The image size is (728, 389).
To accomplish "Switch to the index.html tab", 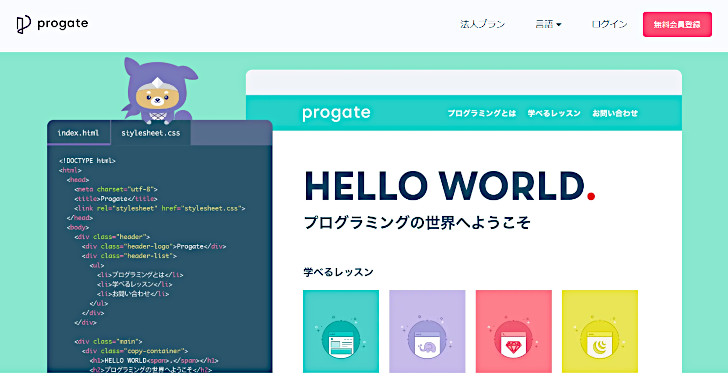I will (78, 133).
